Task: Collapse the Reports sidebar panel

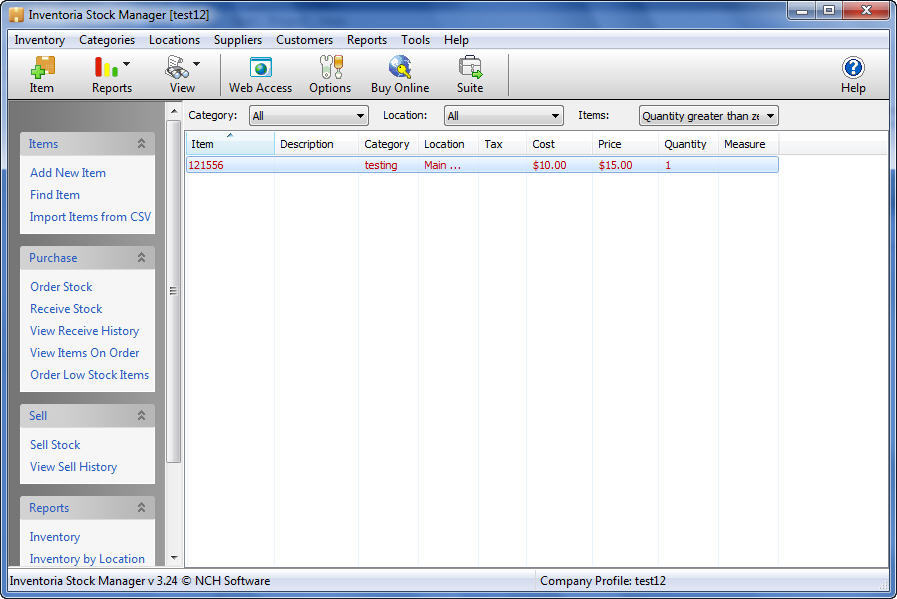Action: [x=141, y=507]
